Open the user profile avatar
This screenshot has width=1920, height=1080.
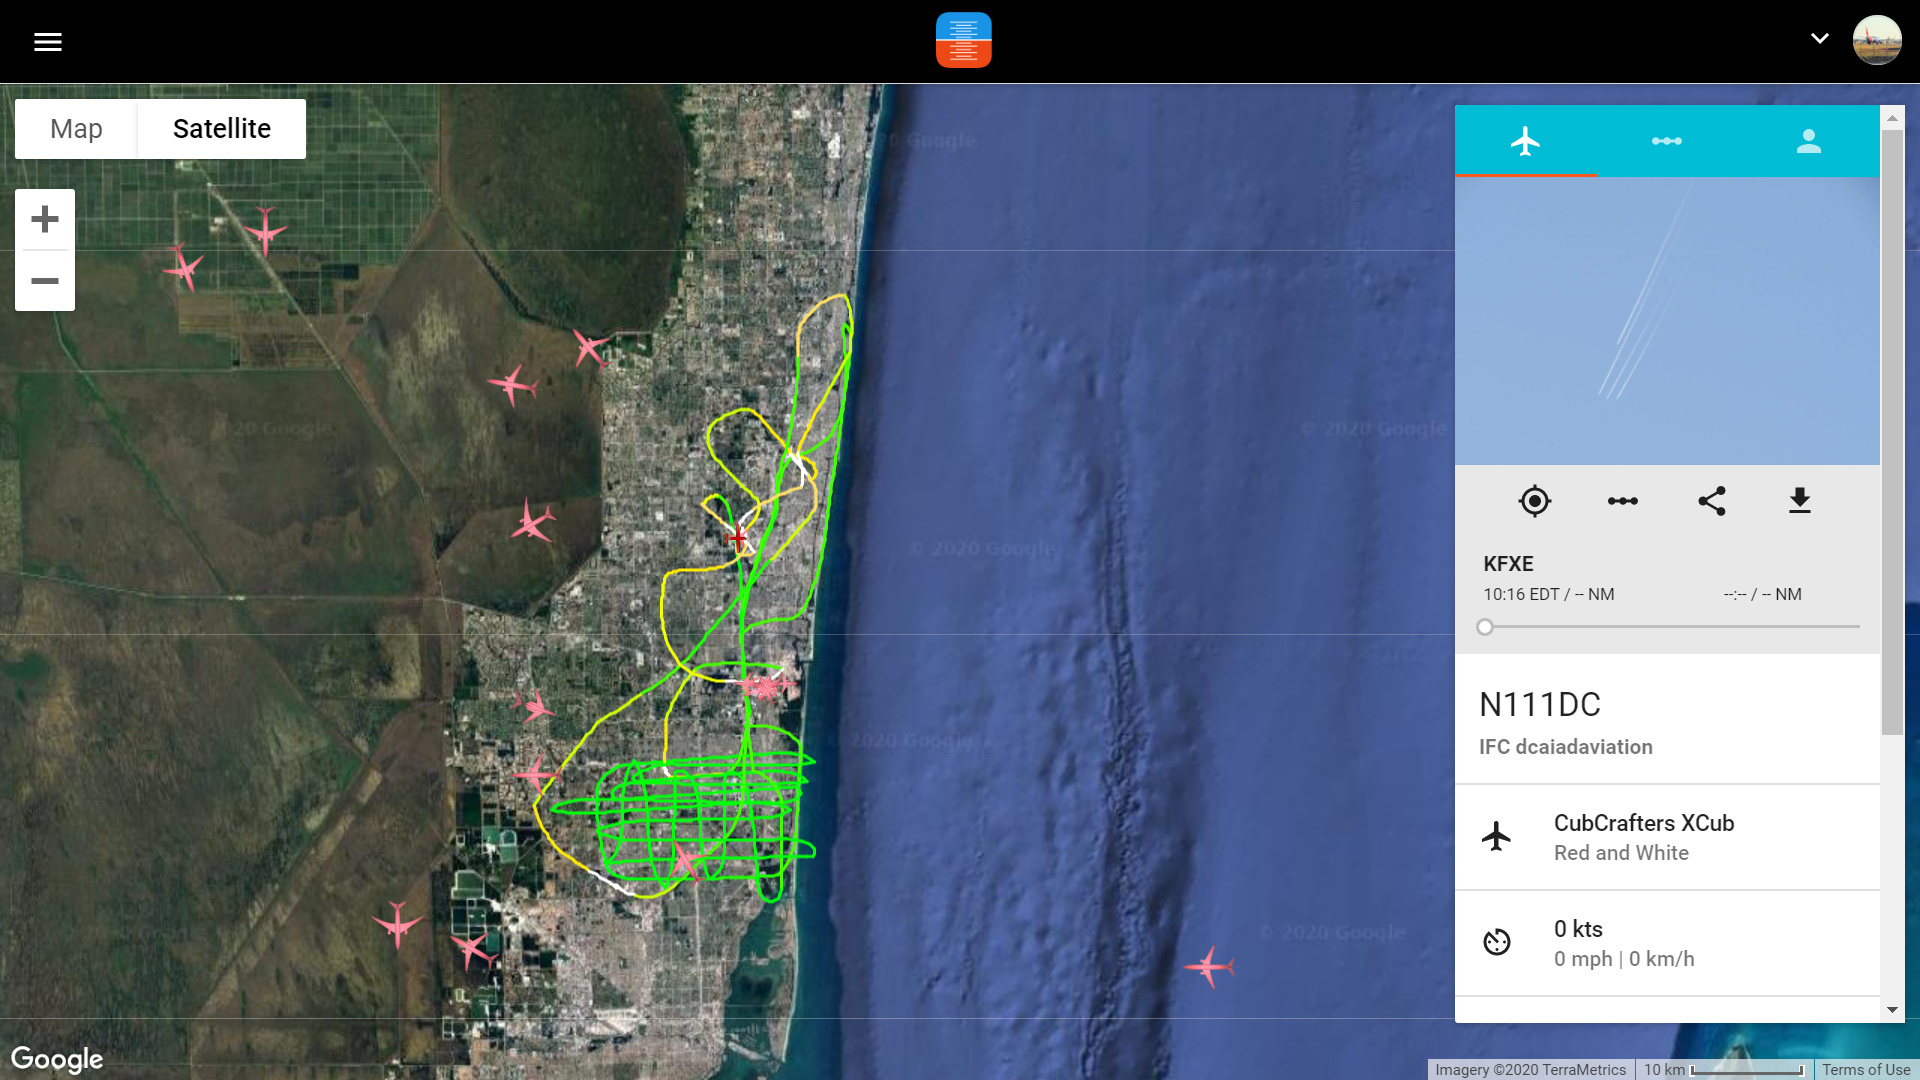(1876, 40)
